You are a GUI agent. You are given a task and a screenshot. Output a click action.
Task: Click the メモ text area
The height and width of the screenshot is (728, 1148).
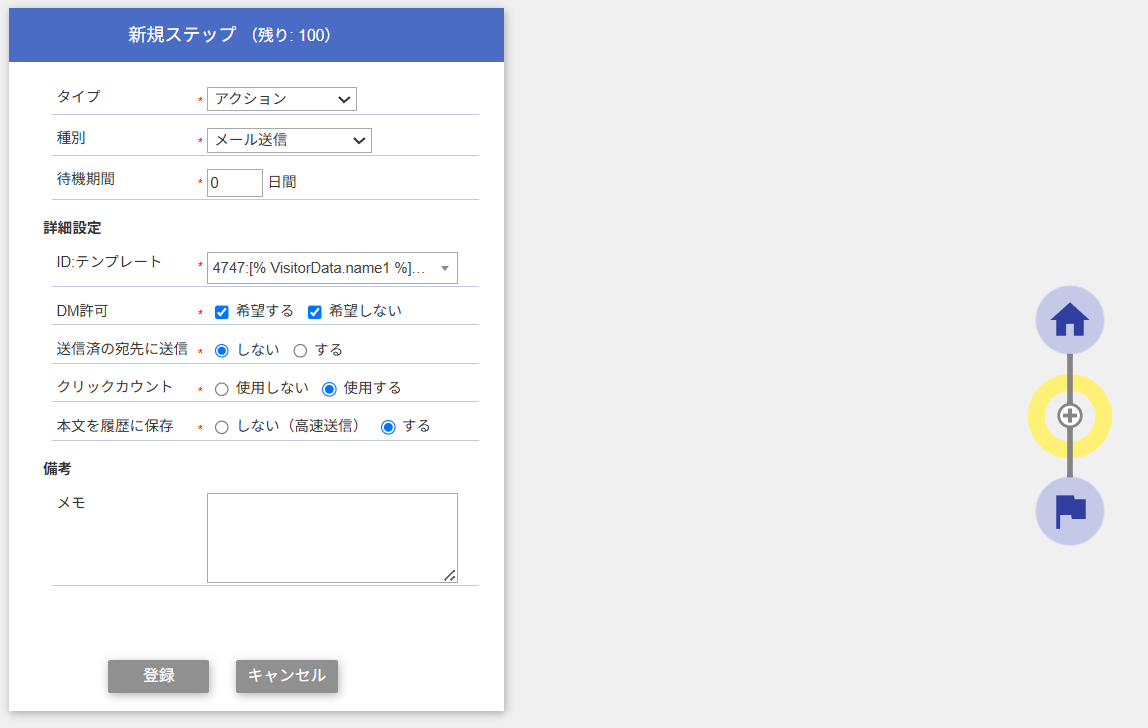[x=332, y=538]
